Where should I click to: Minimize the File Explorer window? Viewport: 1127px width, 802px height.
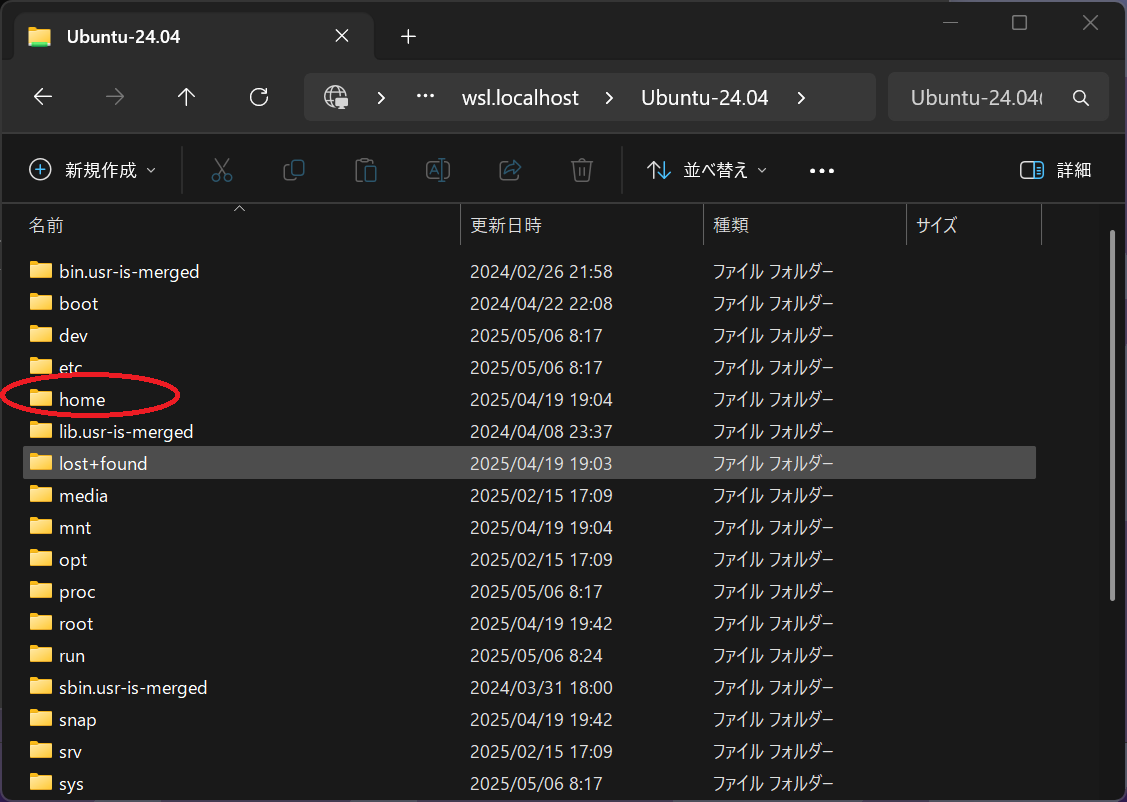(950, 23)
